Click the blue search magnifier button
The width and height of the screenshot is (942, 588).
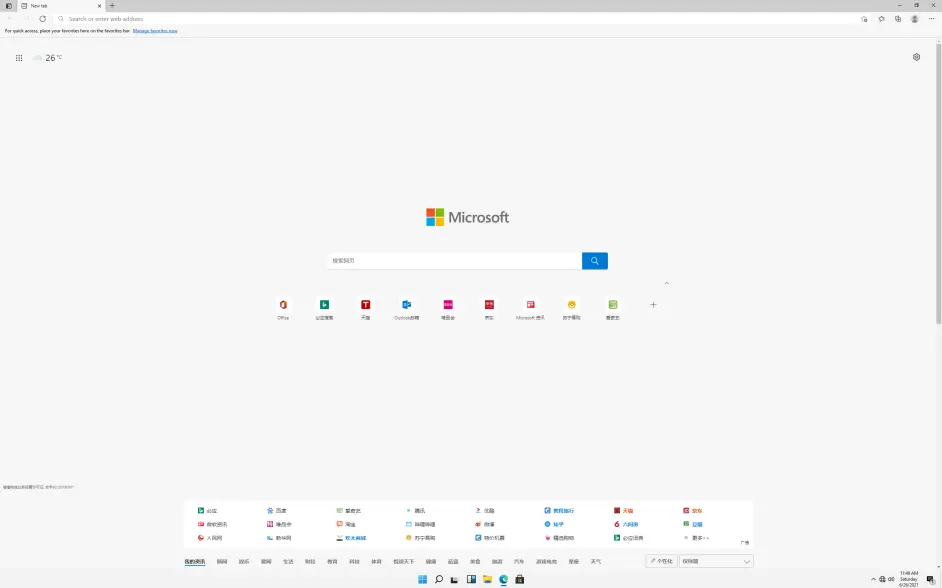pyautogui.click(x=595, y=261)
